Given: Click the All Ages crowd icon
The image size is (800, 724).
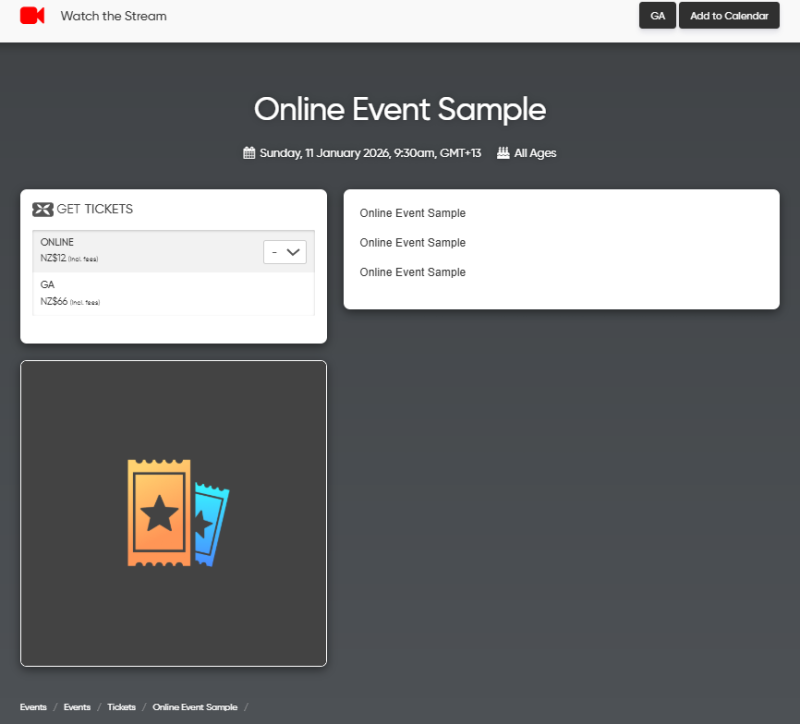Looking at the screenshot, I should point(503,153).
